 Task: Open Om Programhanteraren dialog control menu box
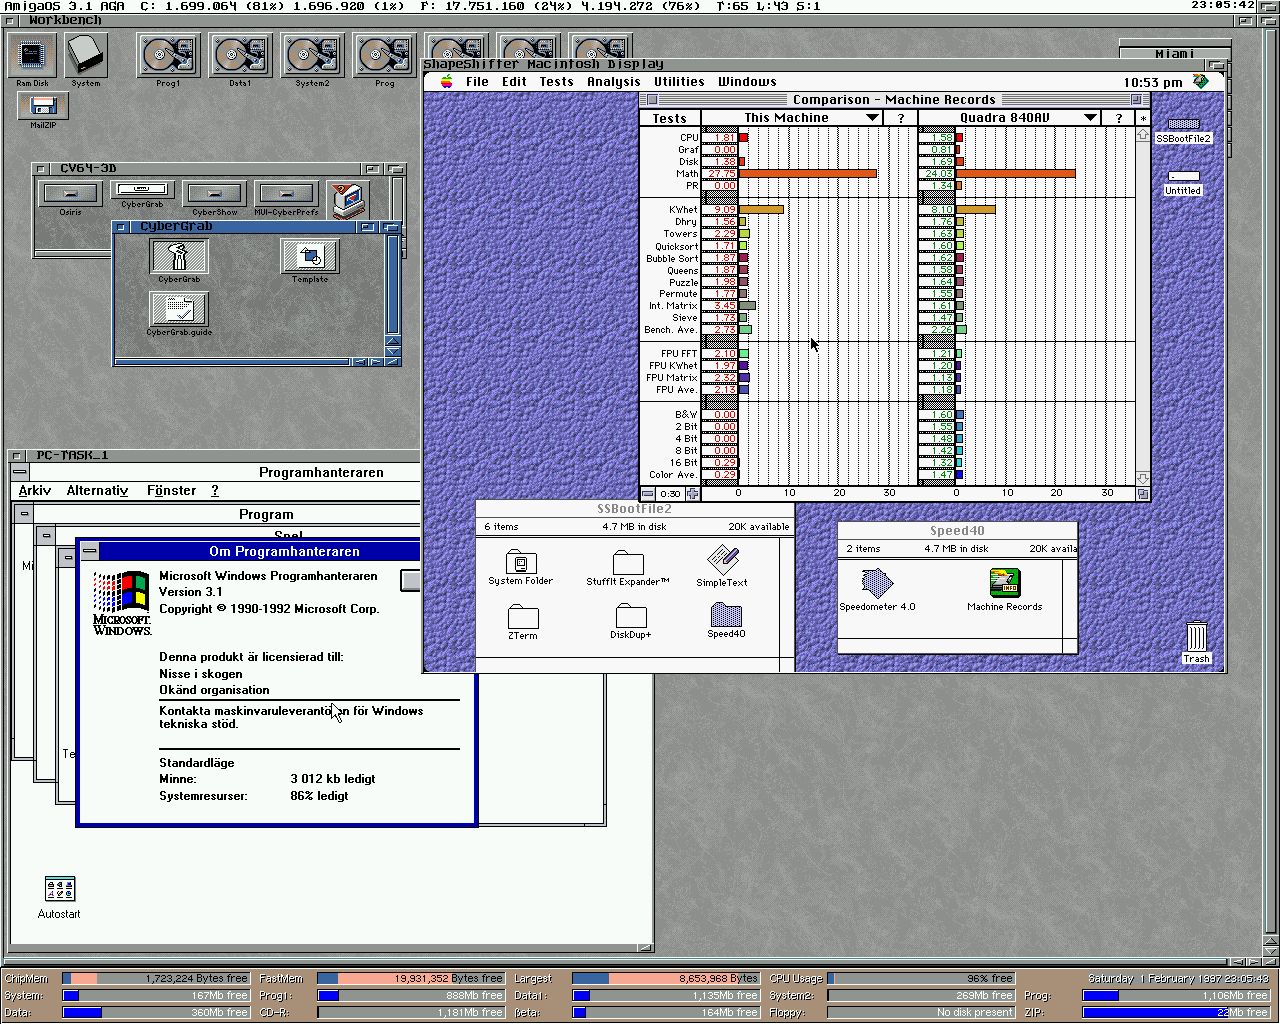pyautogui.click(x=90, y=551)
